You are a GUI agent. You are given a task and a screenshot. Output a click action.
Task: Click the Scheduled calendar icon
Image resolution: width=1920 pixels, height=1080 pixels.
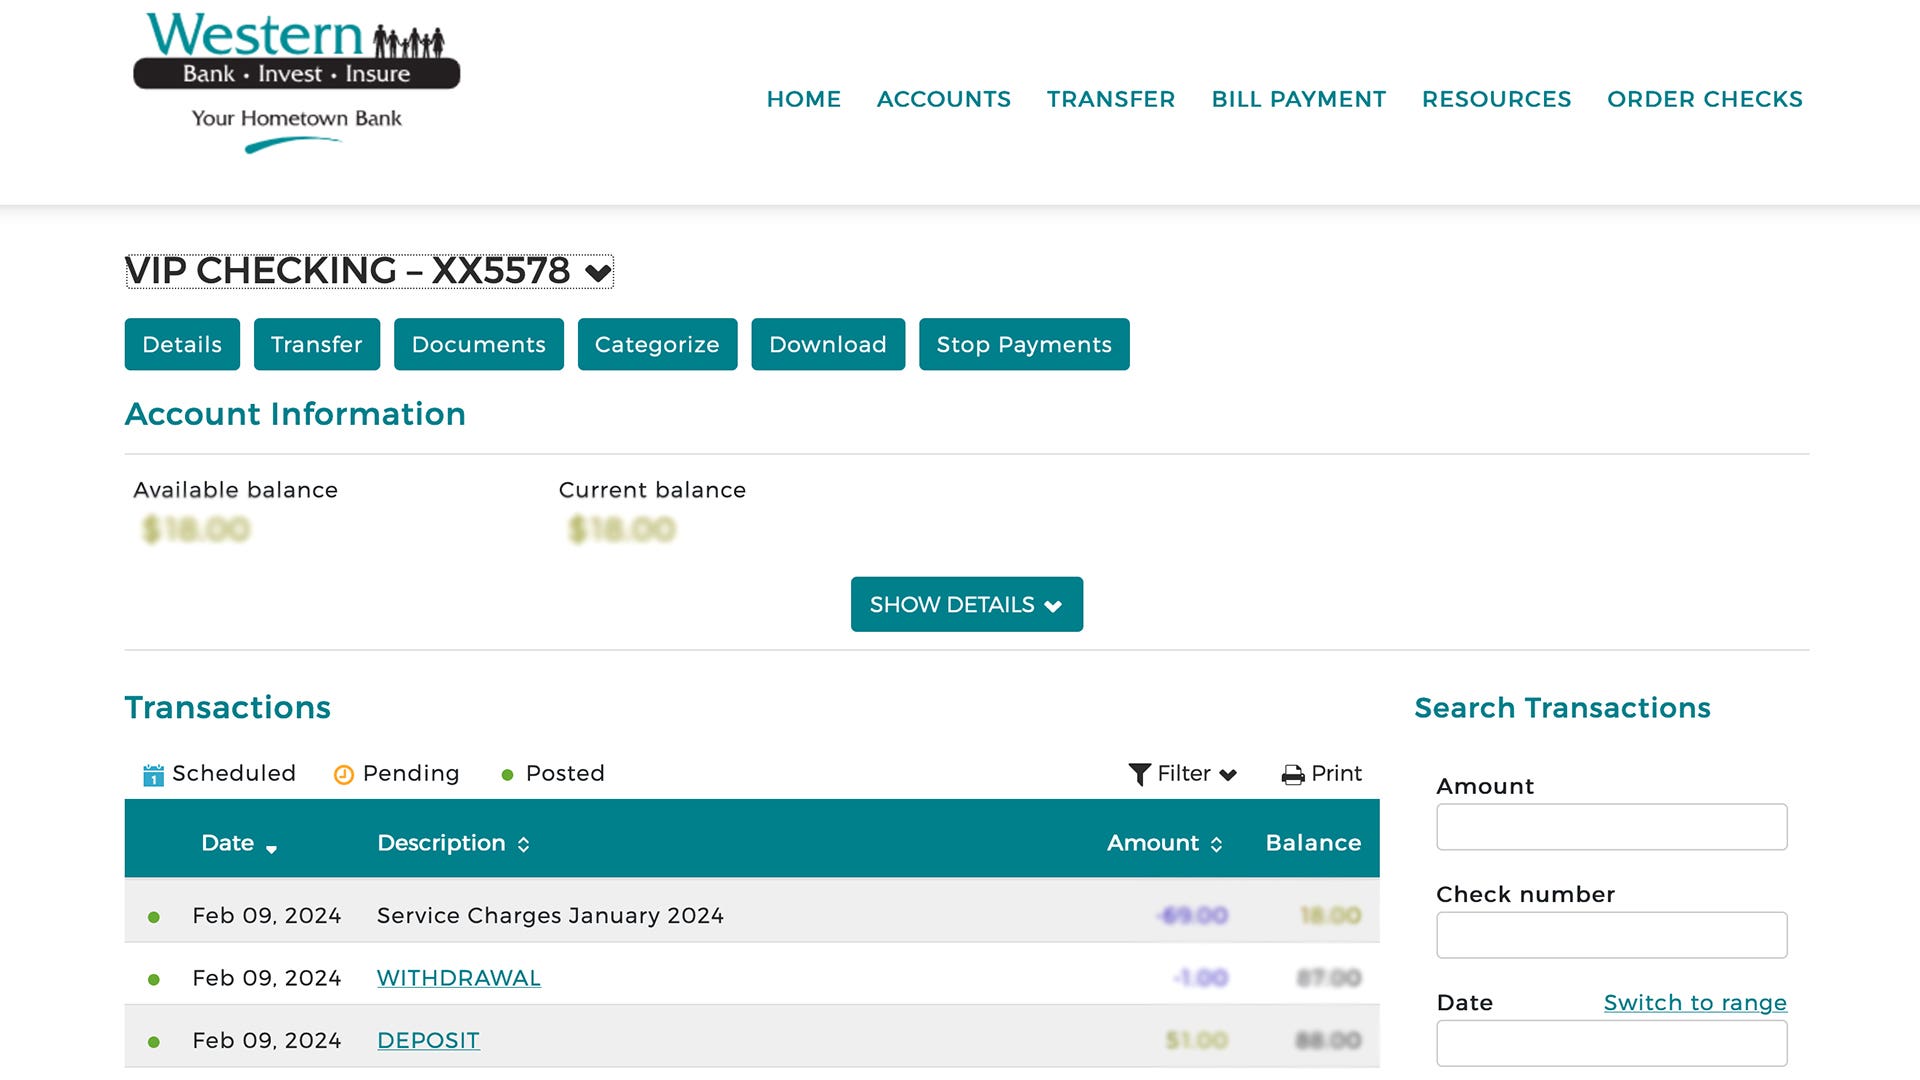[x=153, y=775]
